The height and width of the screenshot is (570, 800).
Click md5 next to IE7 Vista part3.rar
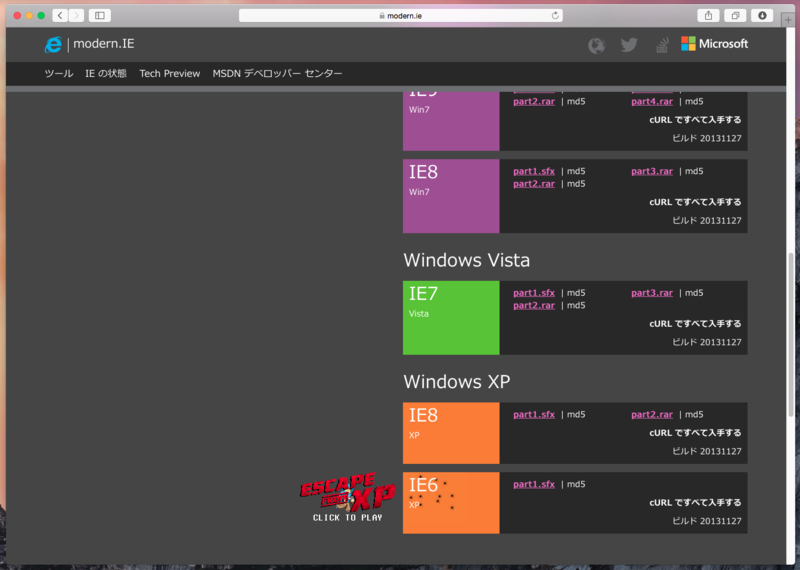tap(694, 293)
